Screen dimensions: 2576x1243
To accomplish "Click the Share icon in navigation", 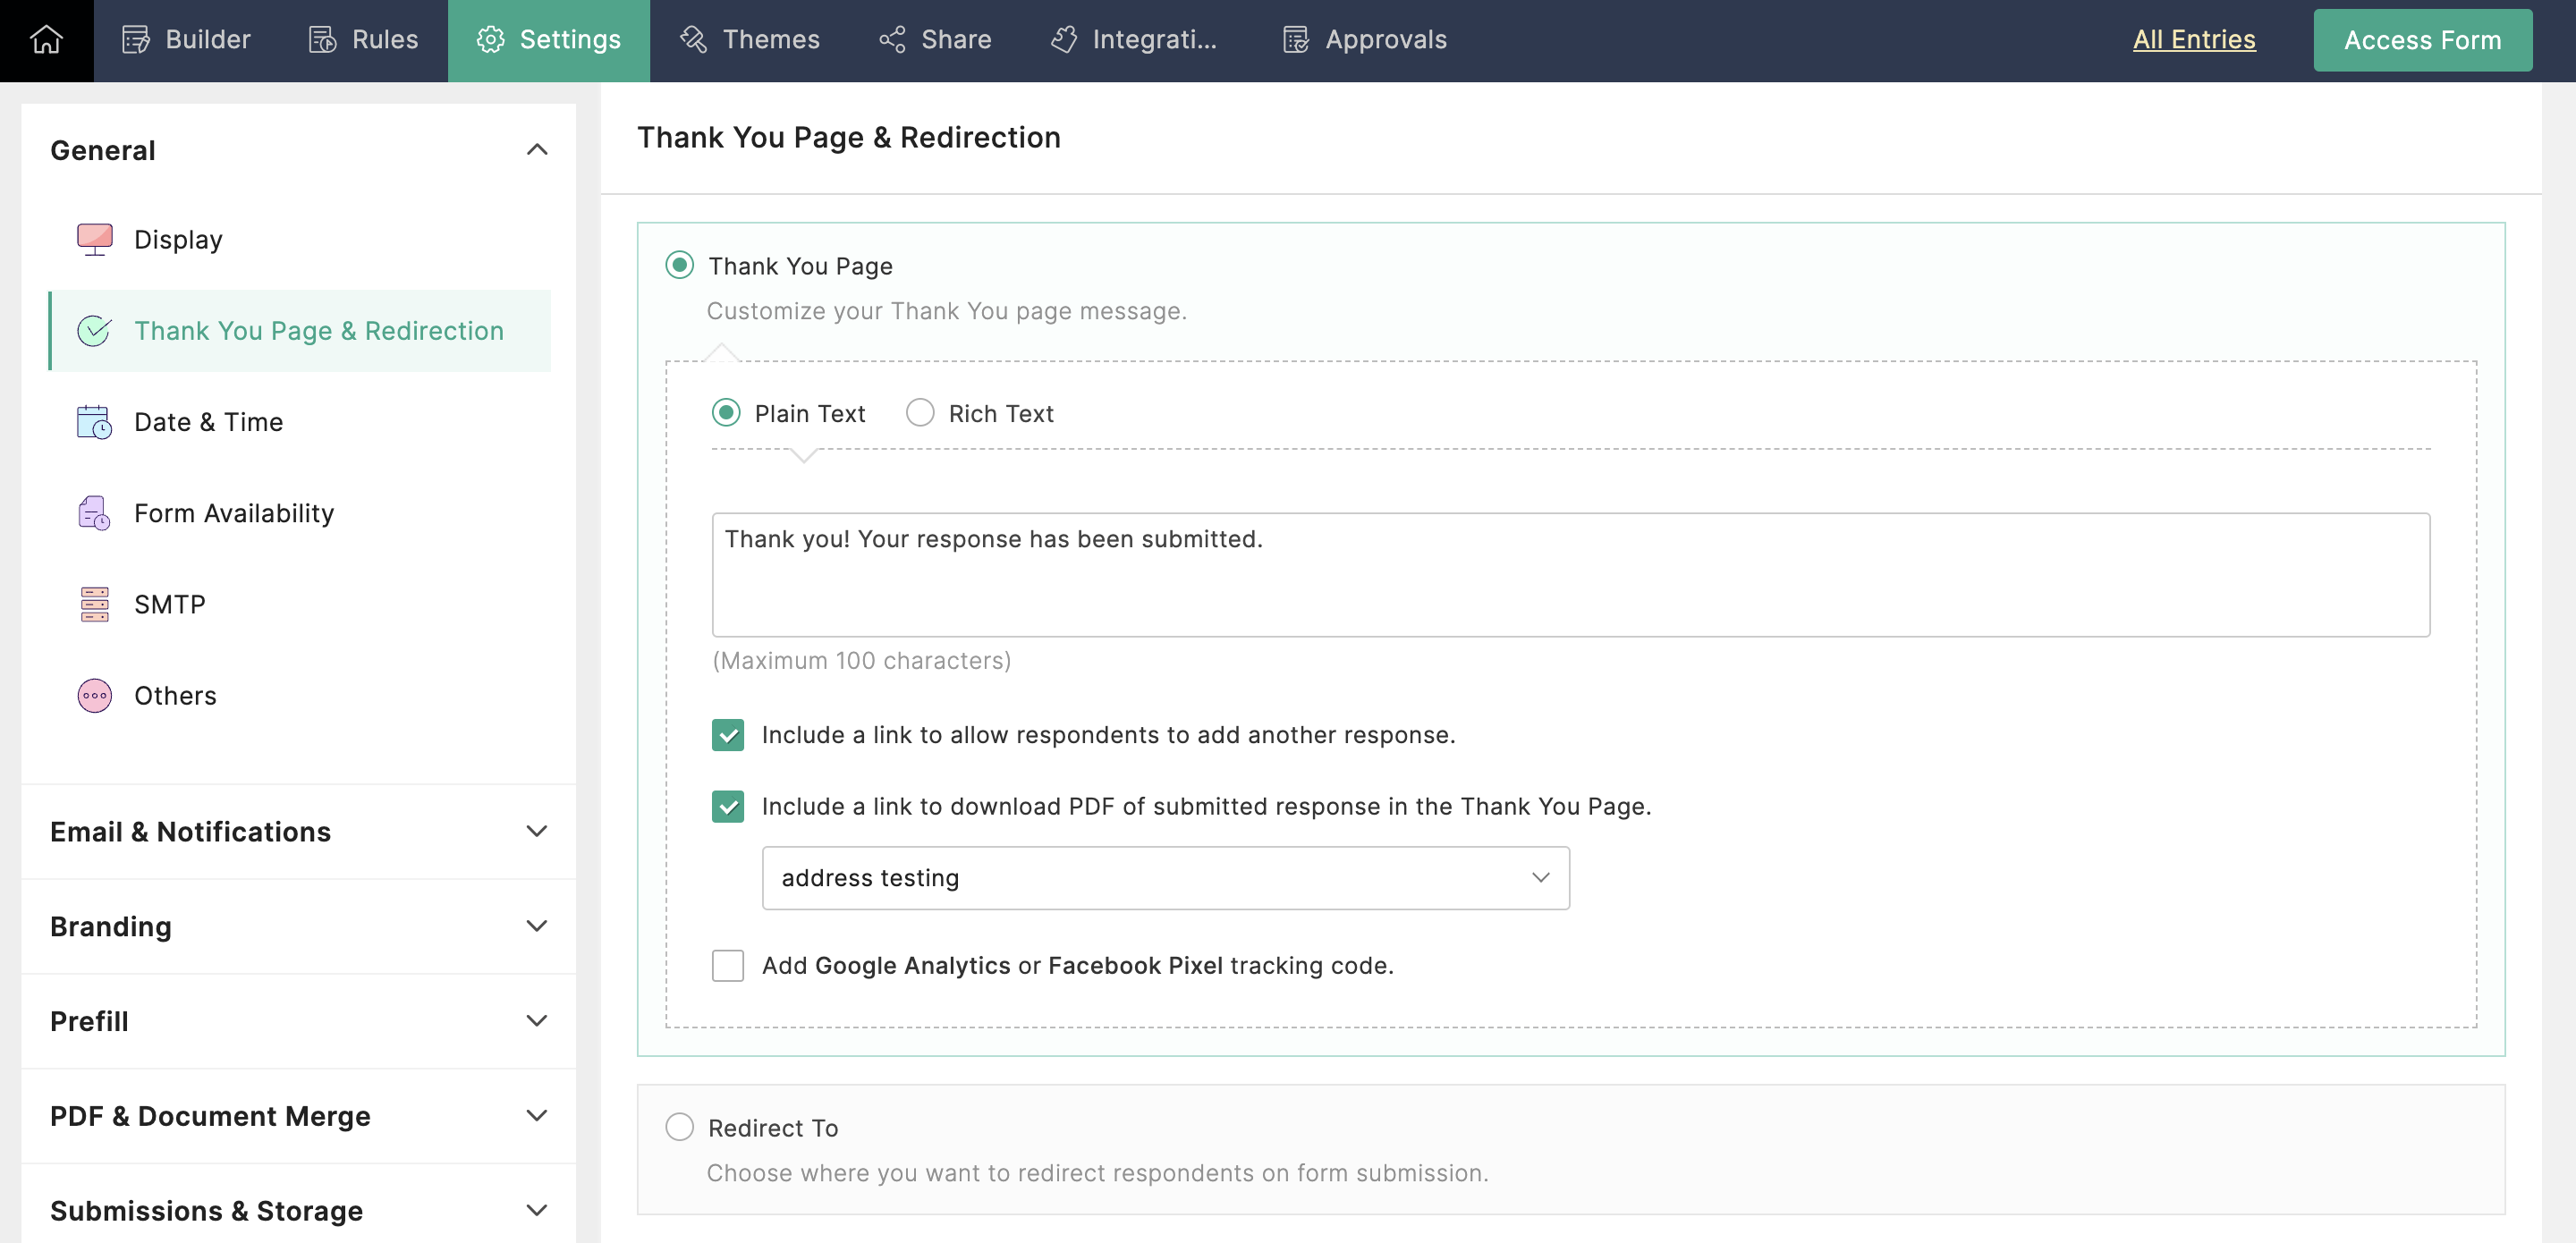I will (x=891, y=40).
